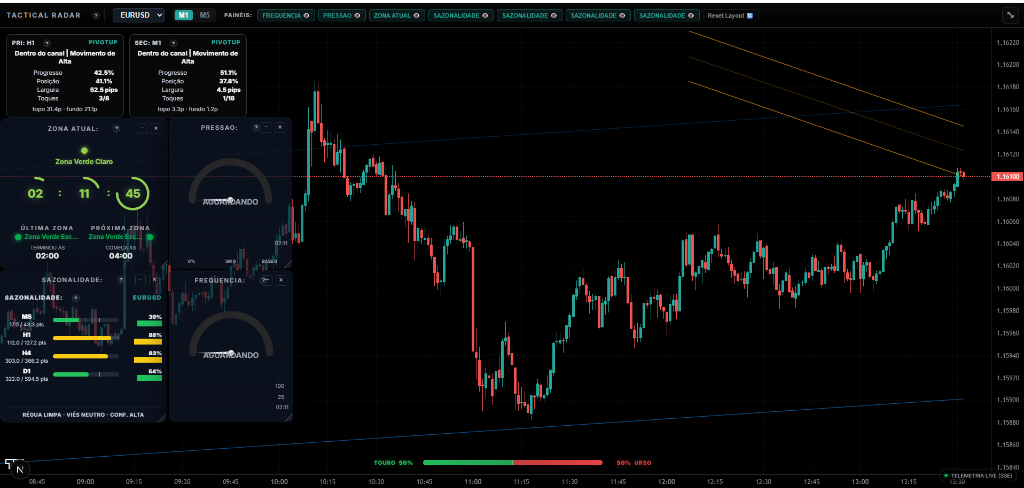The image size is (1024, 488).
Task: Click the Reset Layout button
Action: [730, 15]
